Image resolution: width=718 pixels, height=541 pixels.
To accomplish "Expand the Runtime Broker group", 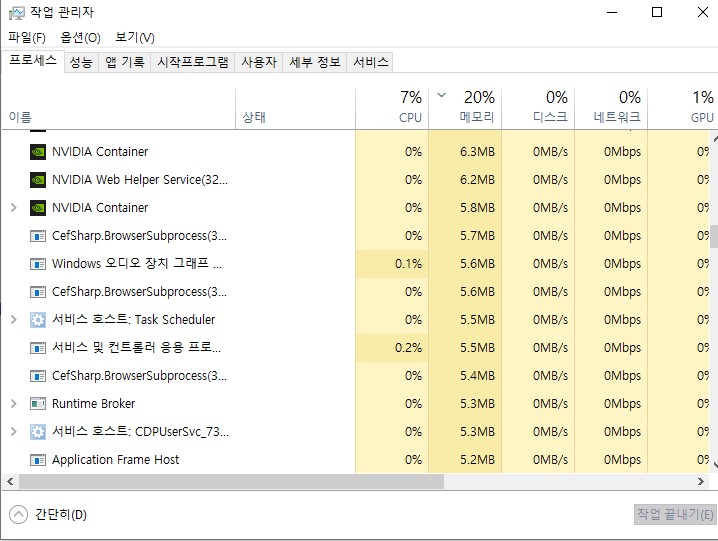I will coord(14,404).
